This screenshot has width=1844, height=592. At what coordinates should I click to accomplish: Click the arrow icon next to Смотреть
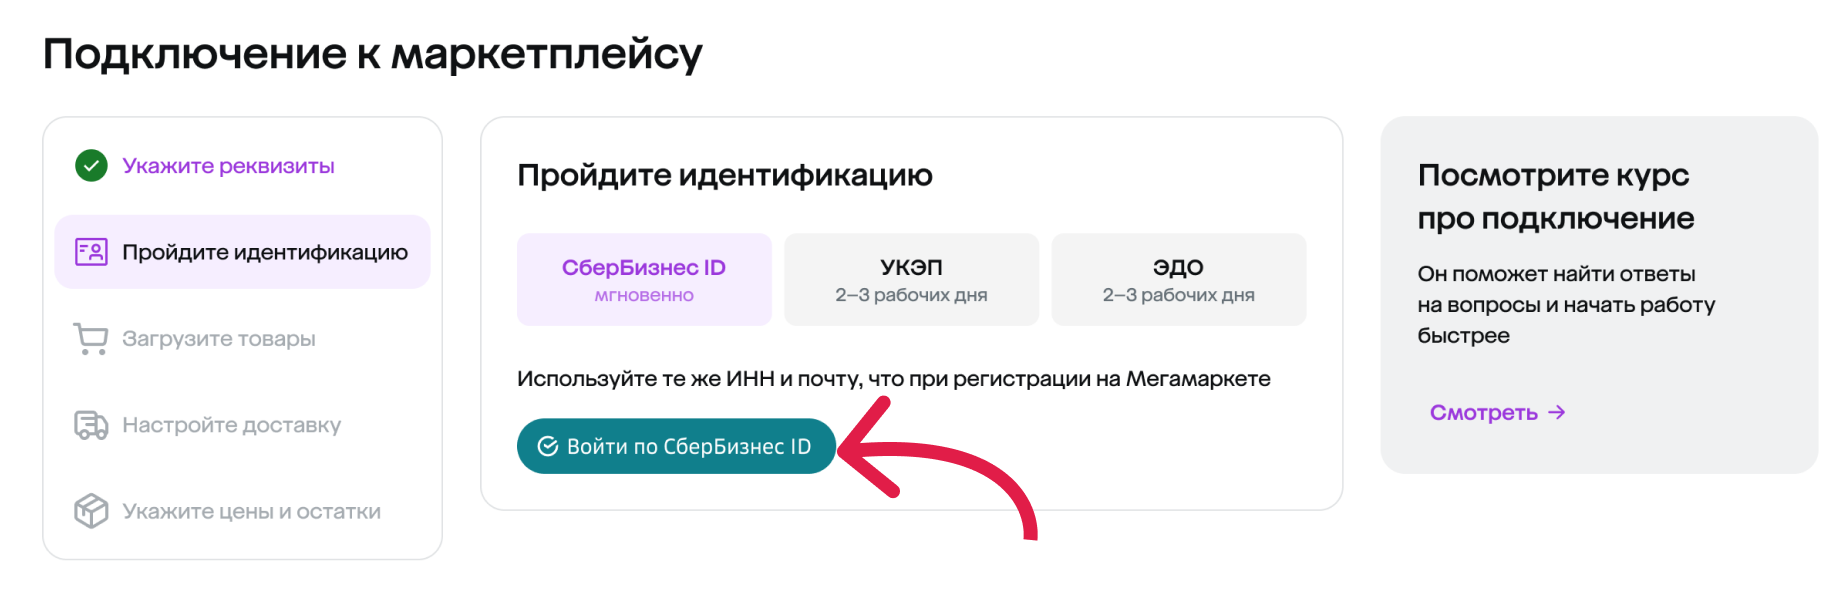[1557, 413]
